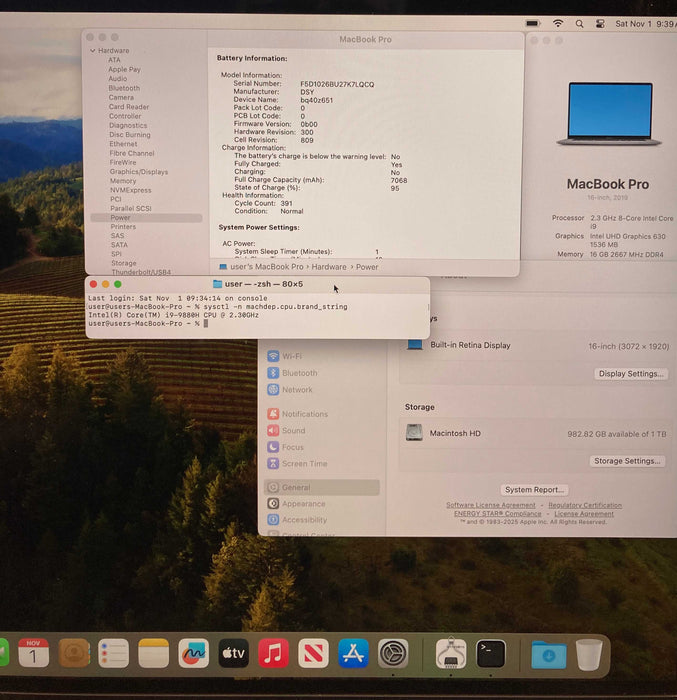Image resolution: width=677 pixels, height=700 pixels.
Task: Click Hardware in path bar breadcrumb
Action: tap(329, 267)
